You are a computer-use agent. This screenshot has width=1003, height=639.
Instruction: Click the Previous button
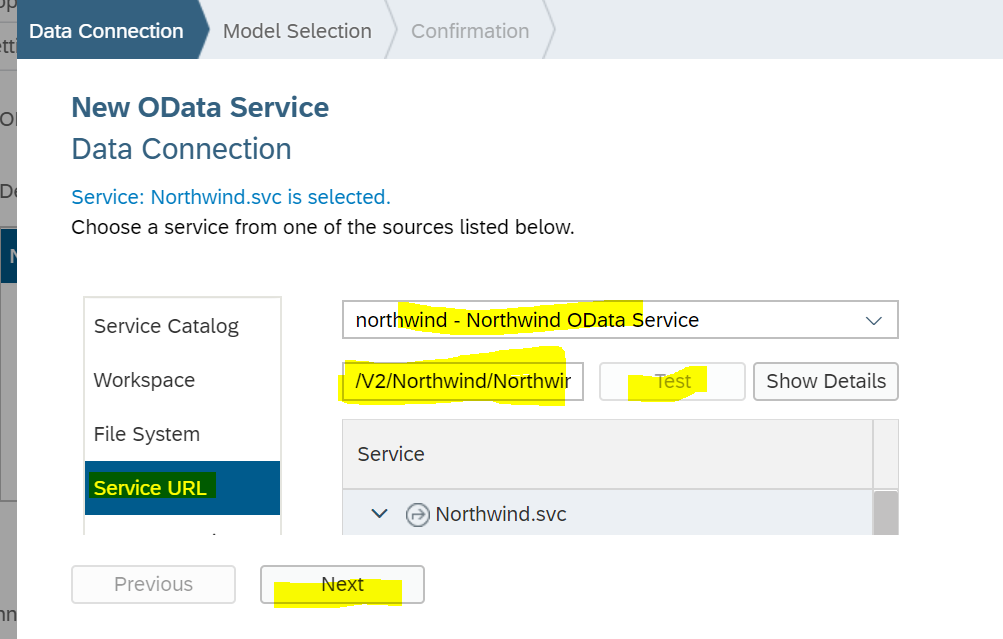154,584
